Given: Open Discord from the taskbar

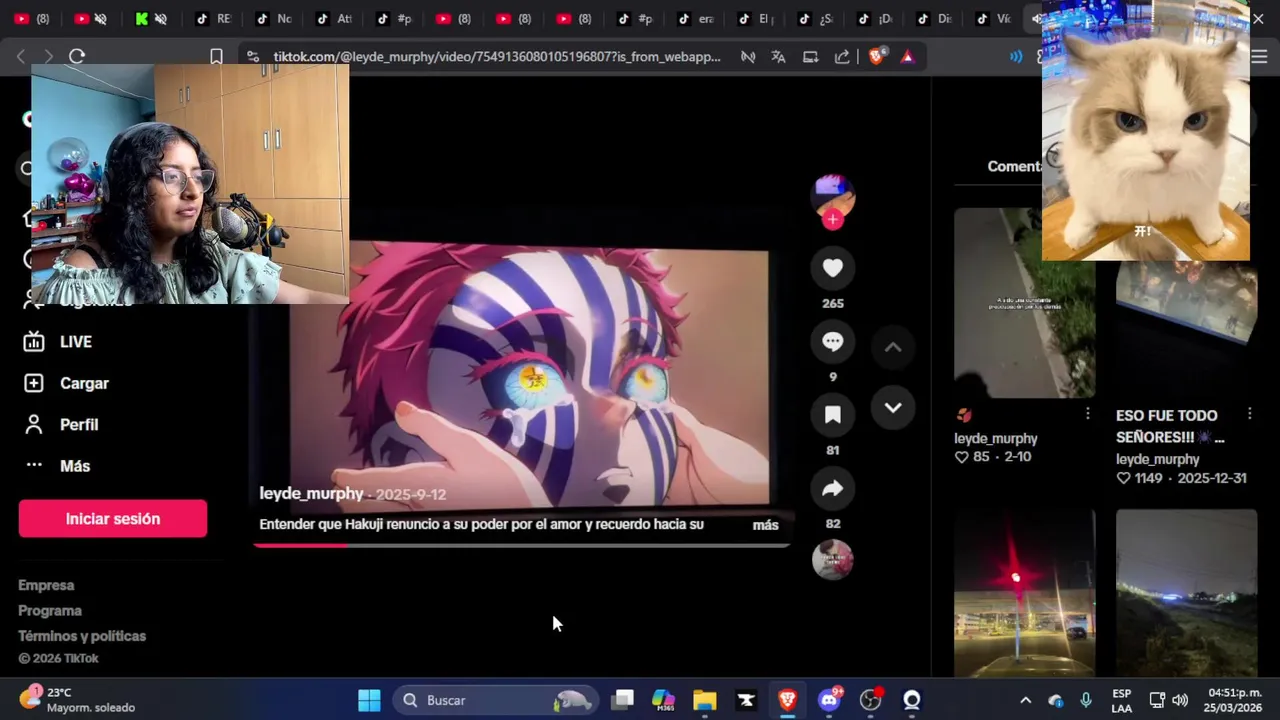Looking at the screenshot, I should [x=829, y=700].
